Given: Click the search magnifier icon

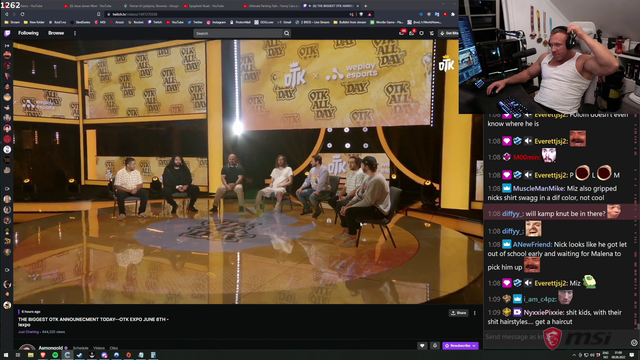Looking at the screenshot, I should (x=287, y=33).
